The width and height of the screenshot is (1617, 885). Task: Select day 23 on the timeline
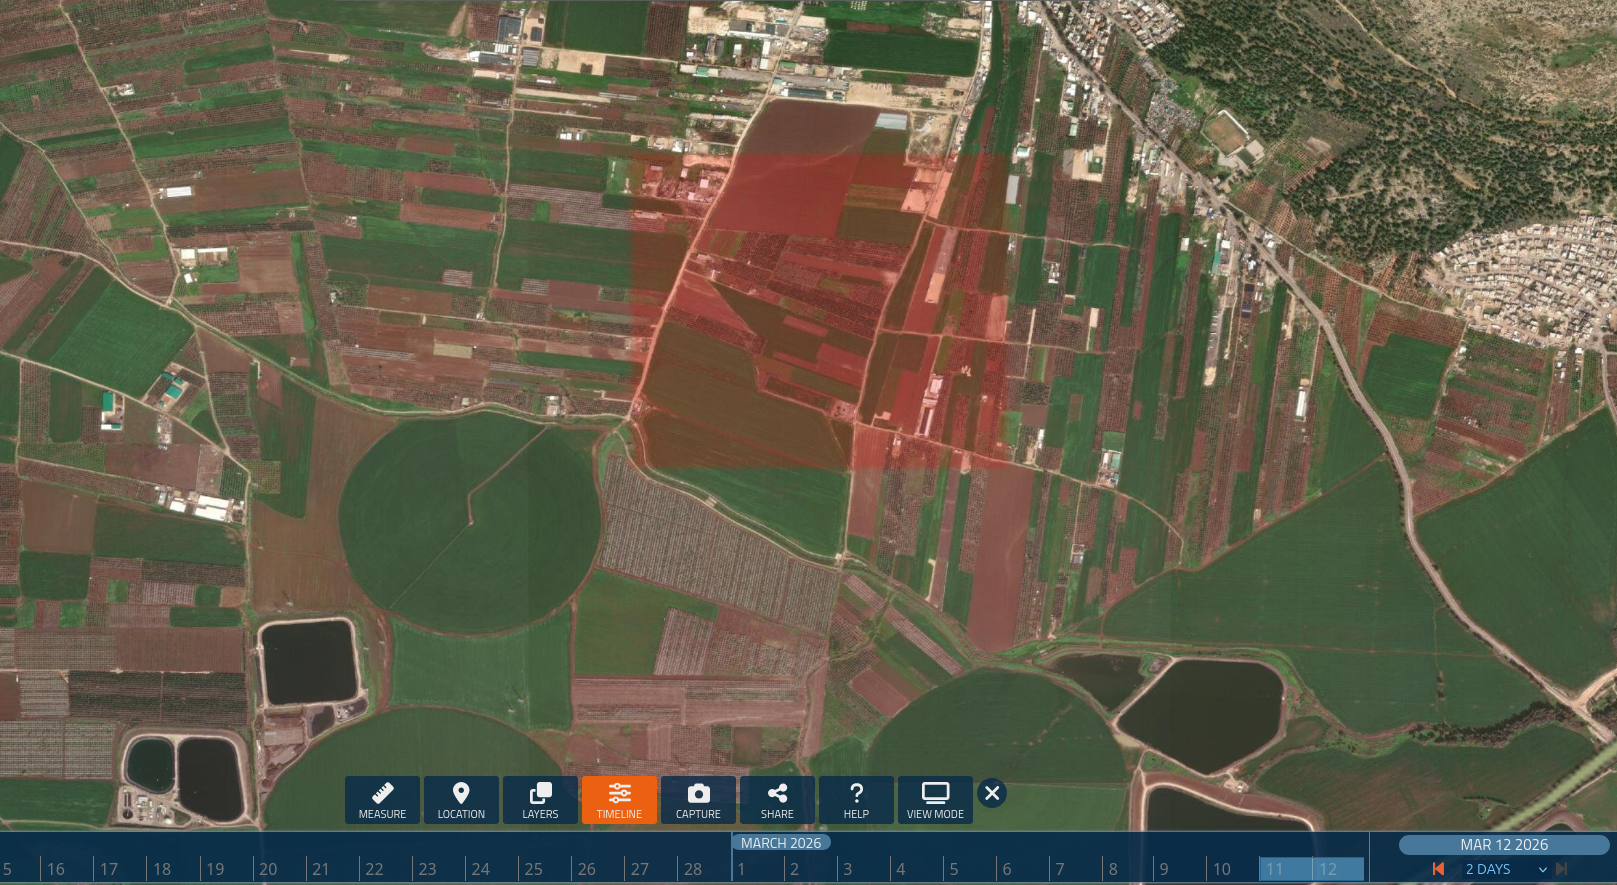(427, 869)
